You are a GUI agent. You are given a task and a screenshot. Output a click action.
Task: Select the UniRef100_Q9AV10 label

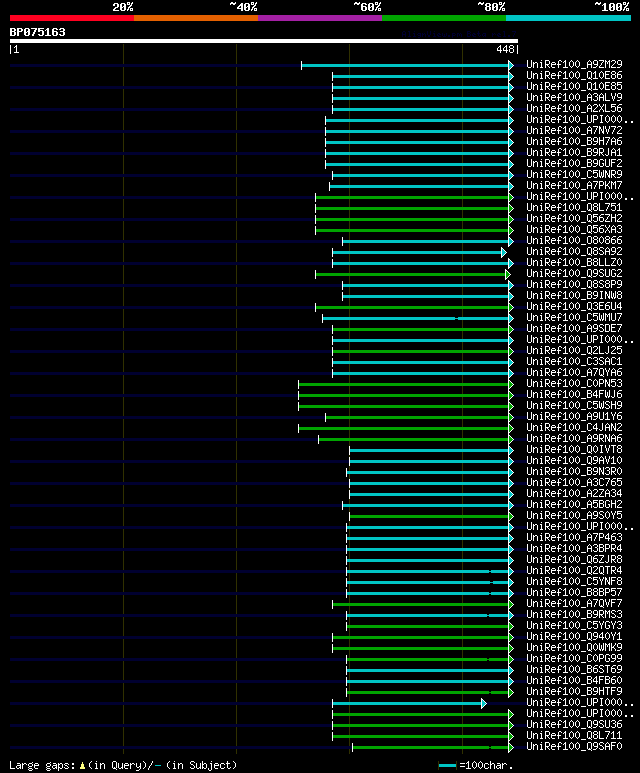(574, 460)
